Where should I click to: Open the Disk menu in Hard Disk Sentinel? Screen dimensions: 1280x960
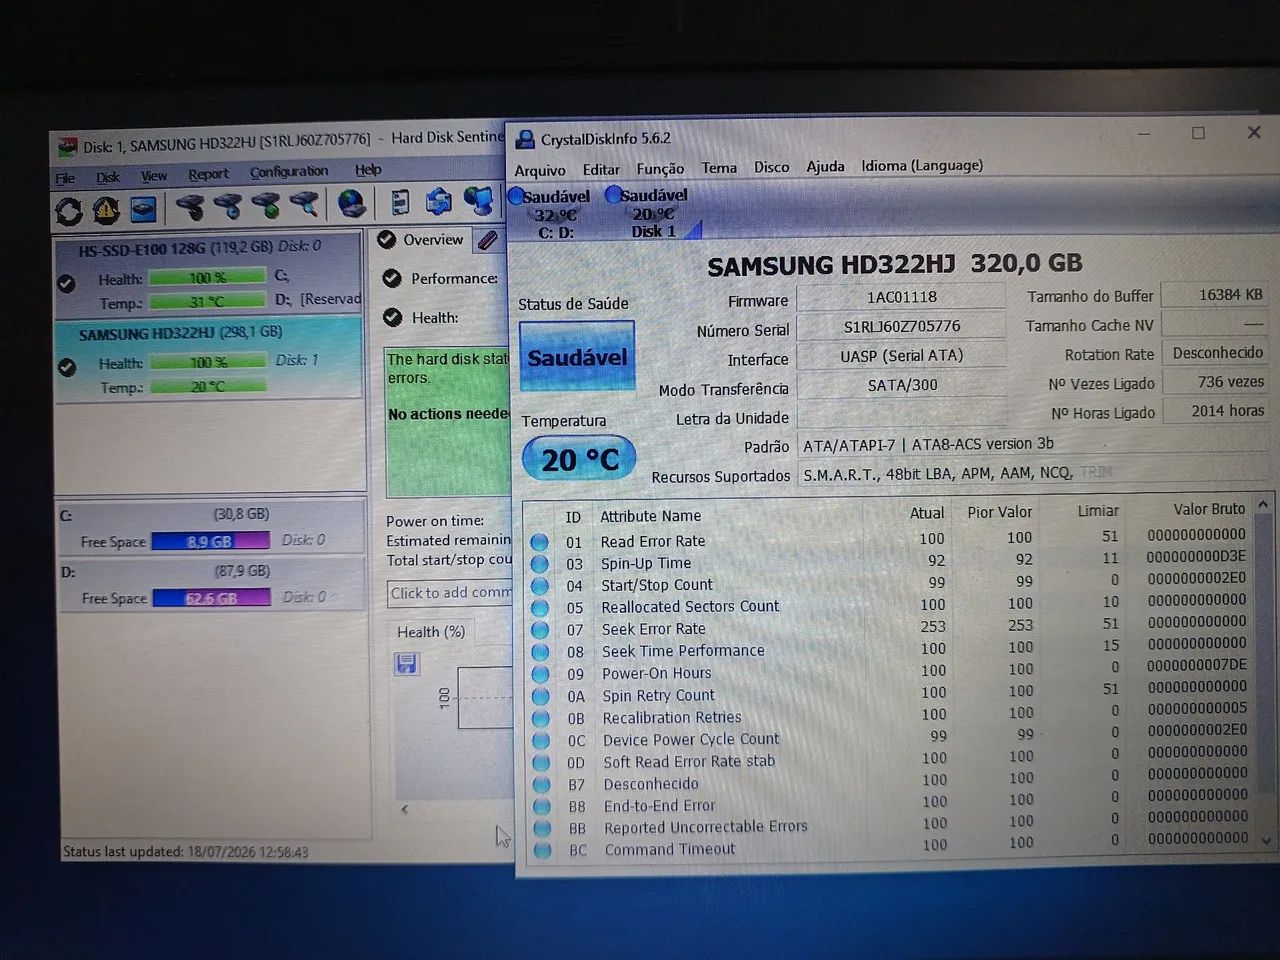click(x=108, y=177)
